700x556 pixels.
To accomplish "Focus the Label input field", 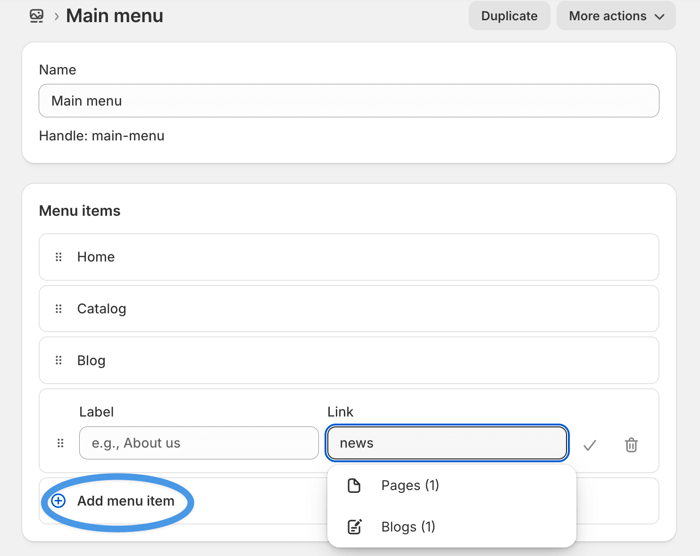I will click(x=199, y=443).
